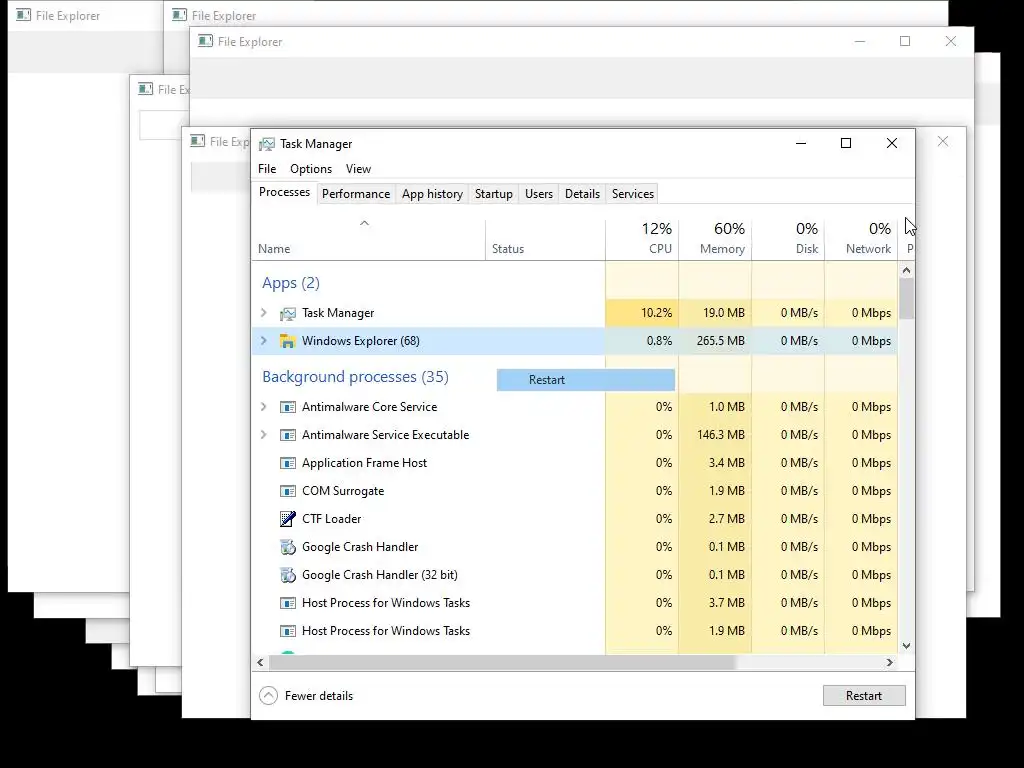Screen dimensions: 1024x768
Task: Sort by the Status column header
Action: (x=545, y=239)
